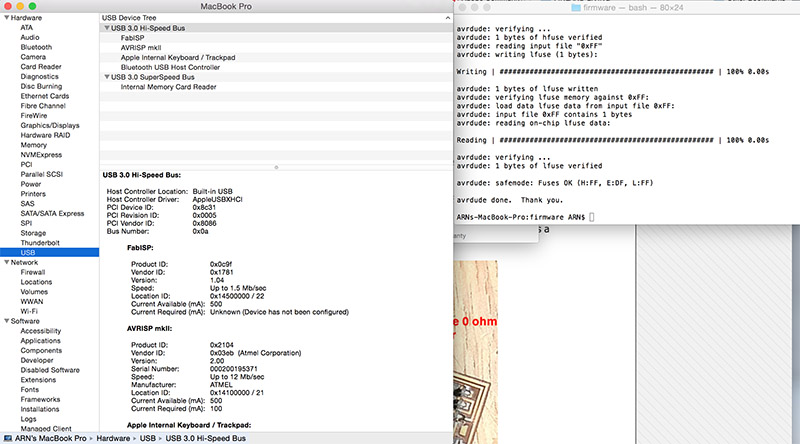
Task: Open SATA/SATA Express in sidebar
Action: click(53, 213)
